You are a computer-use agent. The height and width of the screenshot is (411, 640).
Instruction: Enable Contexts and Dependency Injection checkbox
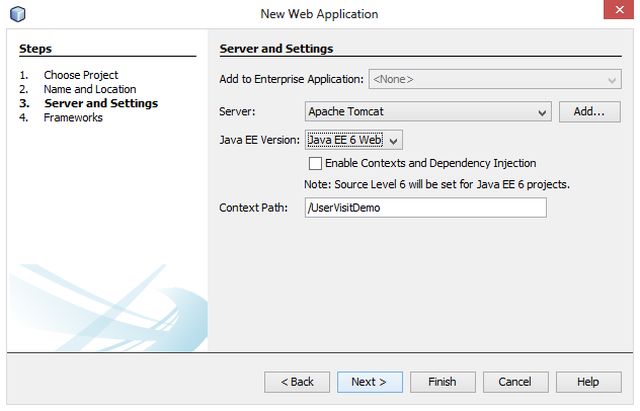[x=316, y=163]
